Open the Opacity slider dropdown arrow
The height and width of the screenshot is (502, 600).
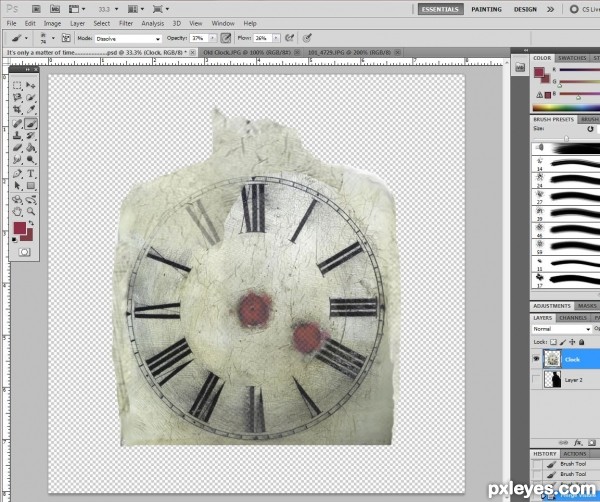pyautogui.click(x=213, y=38)
